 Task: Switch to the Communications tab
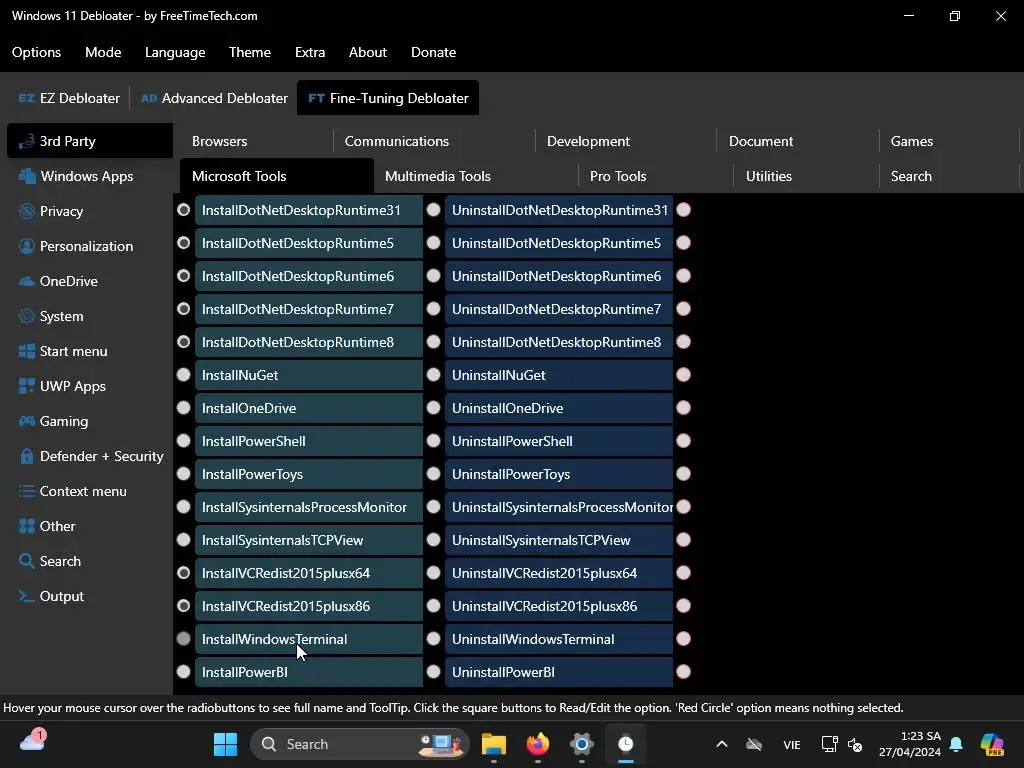click(x=434, y=141)
